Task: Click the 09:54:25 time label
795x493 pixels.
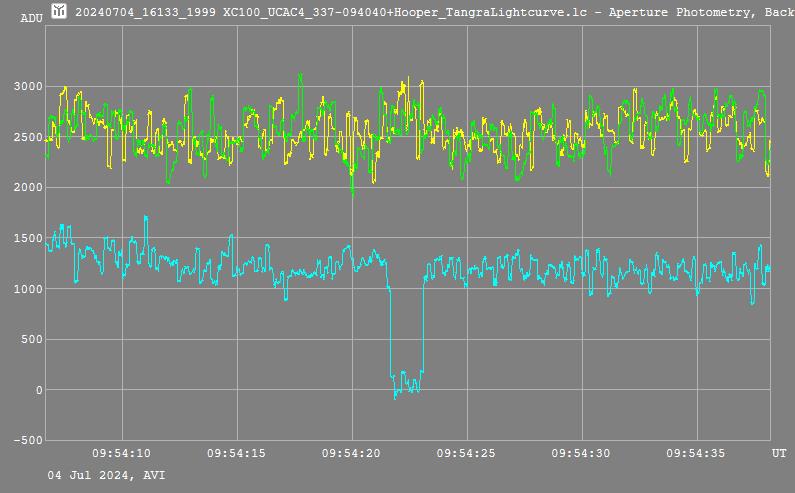Action: 466,453
